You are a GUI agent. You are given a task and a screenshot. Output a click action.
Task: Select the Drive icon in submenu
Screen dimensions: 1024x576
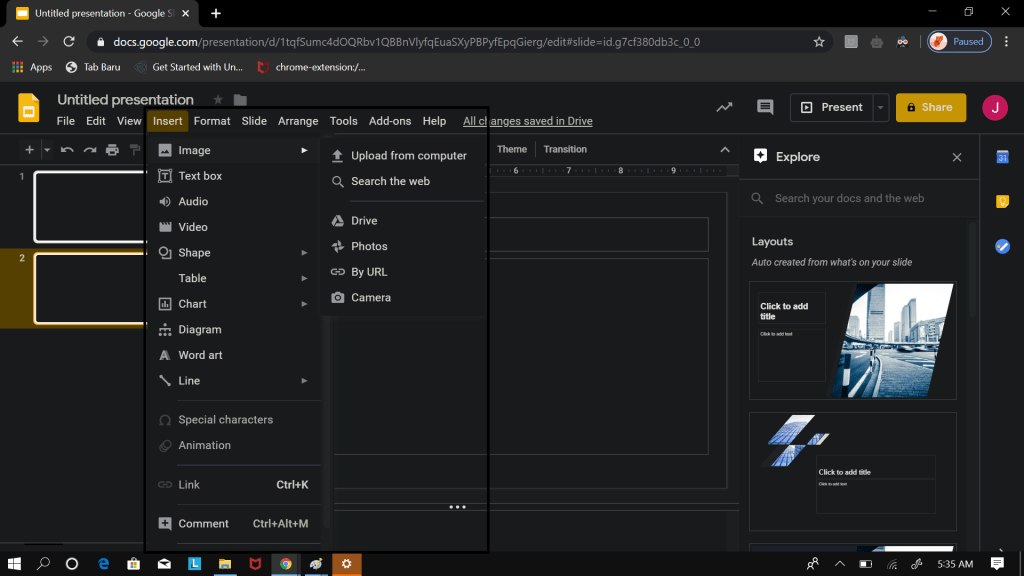[338, 221]
